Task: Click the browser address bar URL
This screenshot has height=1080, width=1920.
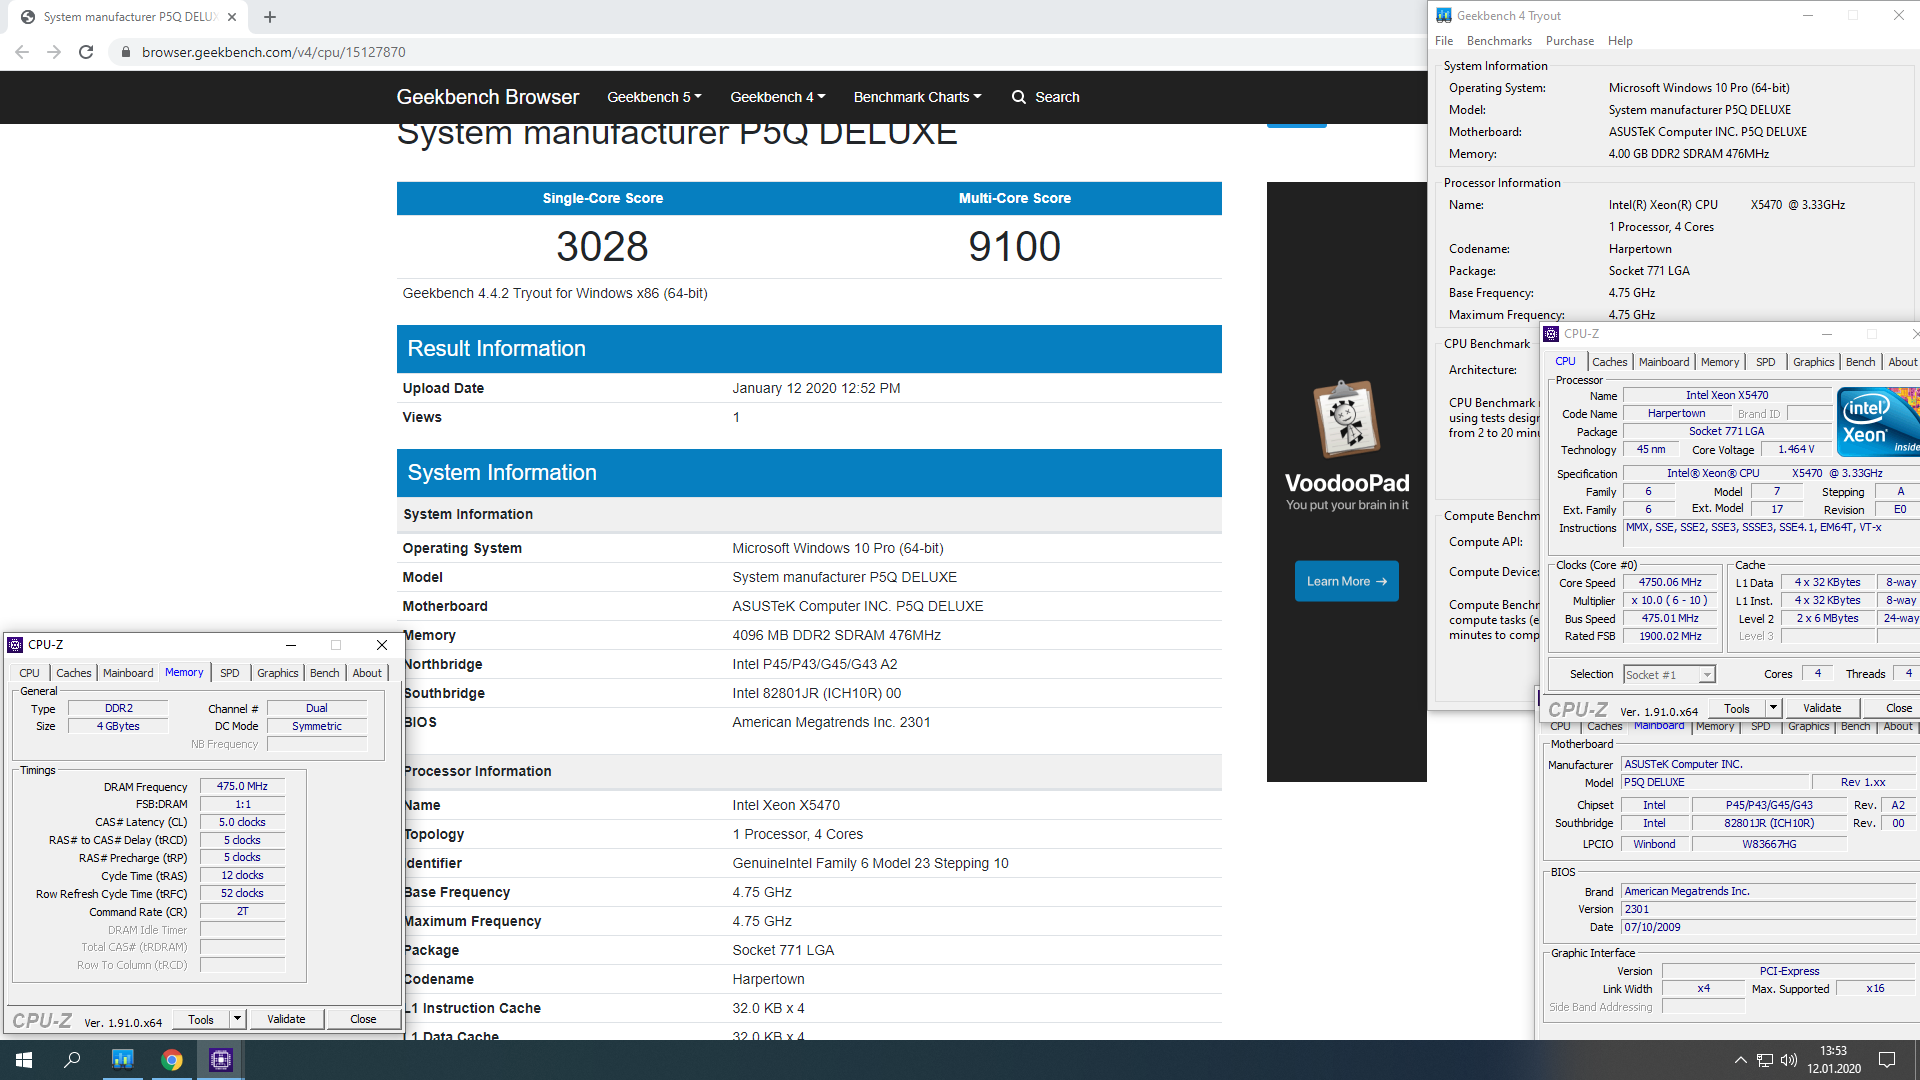Action: tap(273, 52)
